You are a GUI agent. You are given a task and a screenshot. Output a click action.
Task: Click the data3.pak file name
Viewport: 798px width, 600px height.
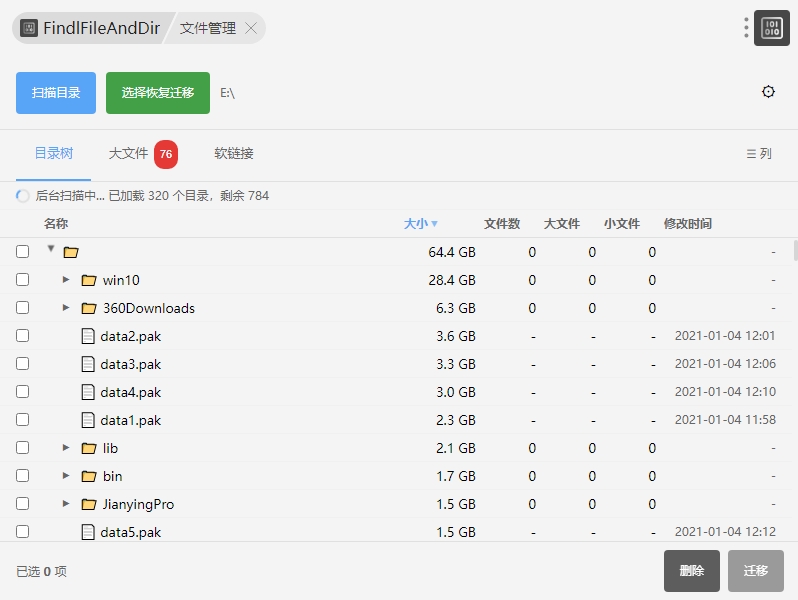131,364
